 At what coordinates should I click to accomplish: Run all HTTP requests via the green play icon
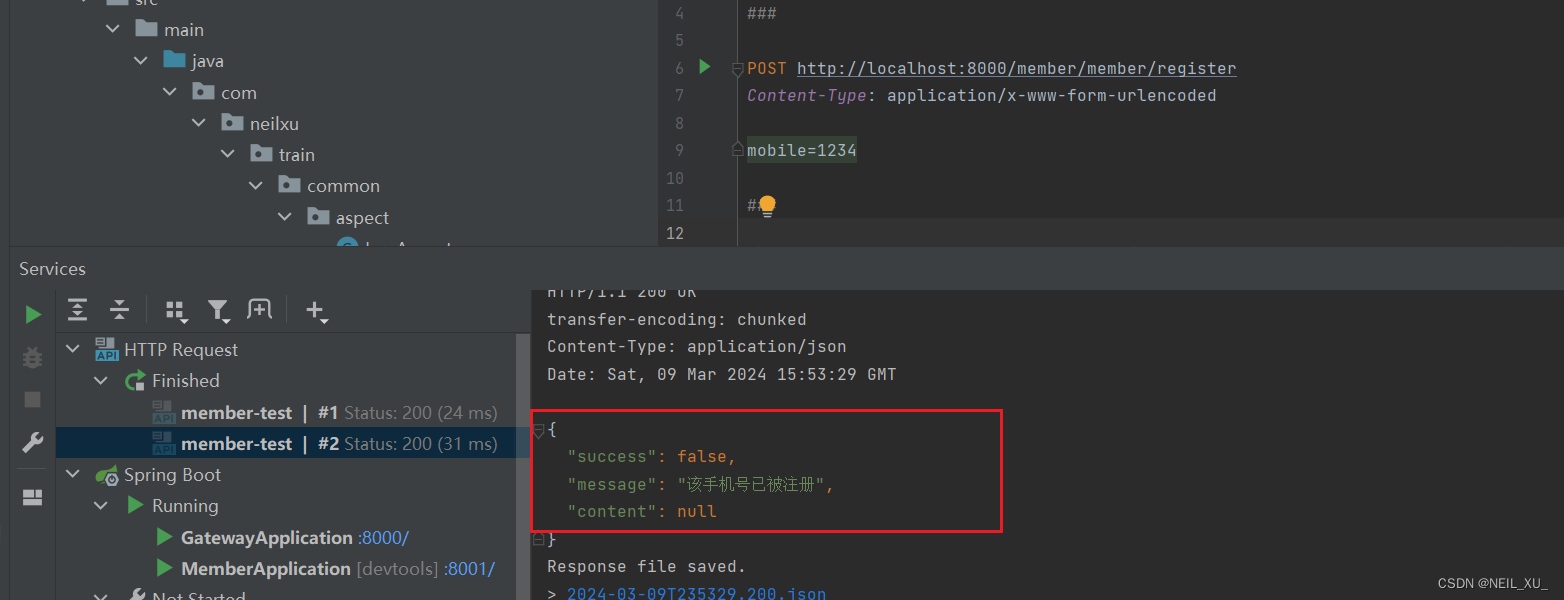tap(32, 313)
